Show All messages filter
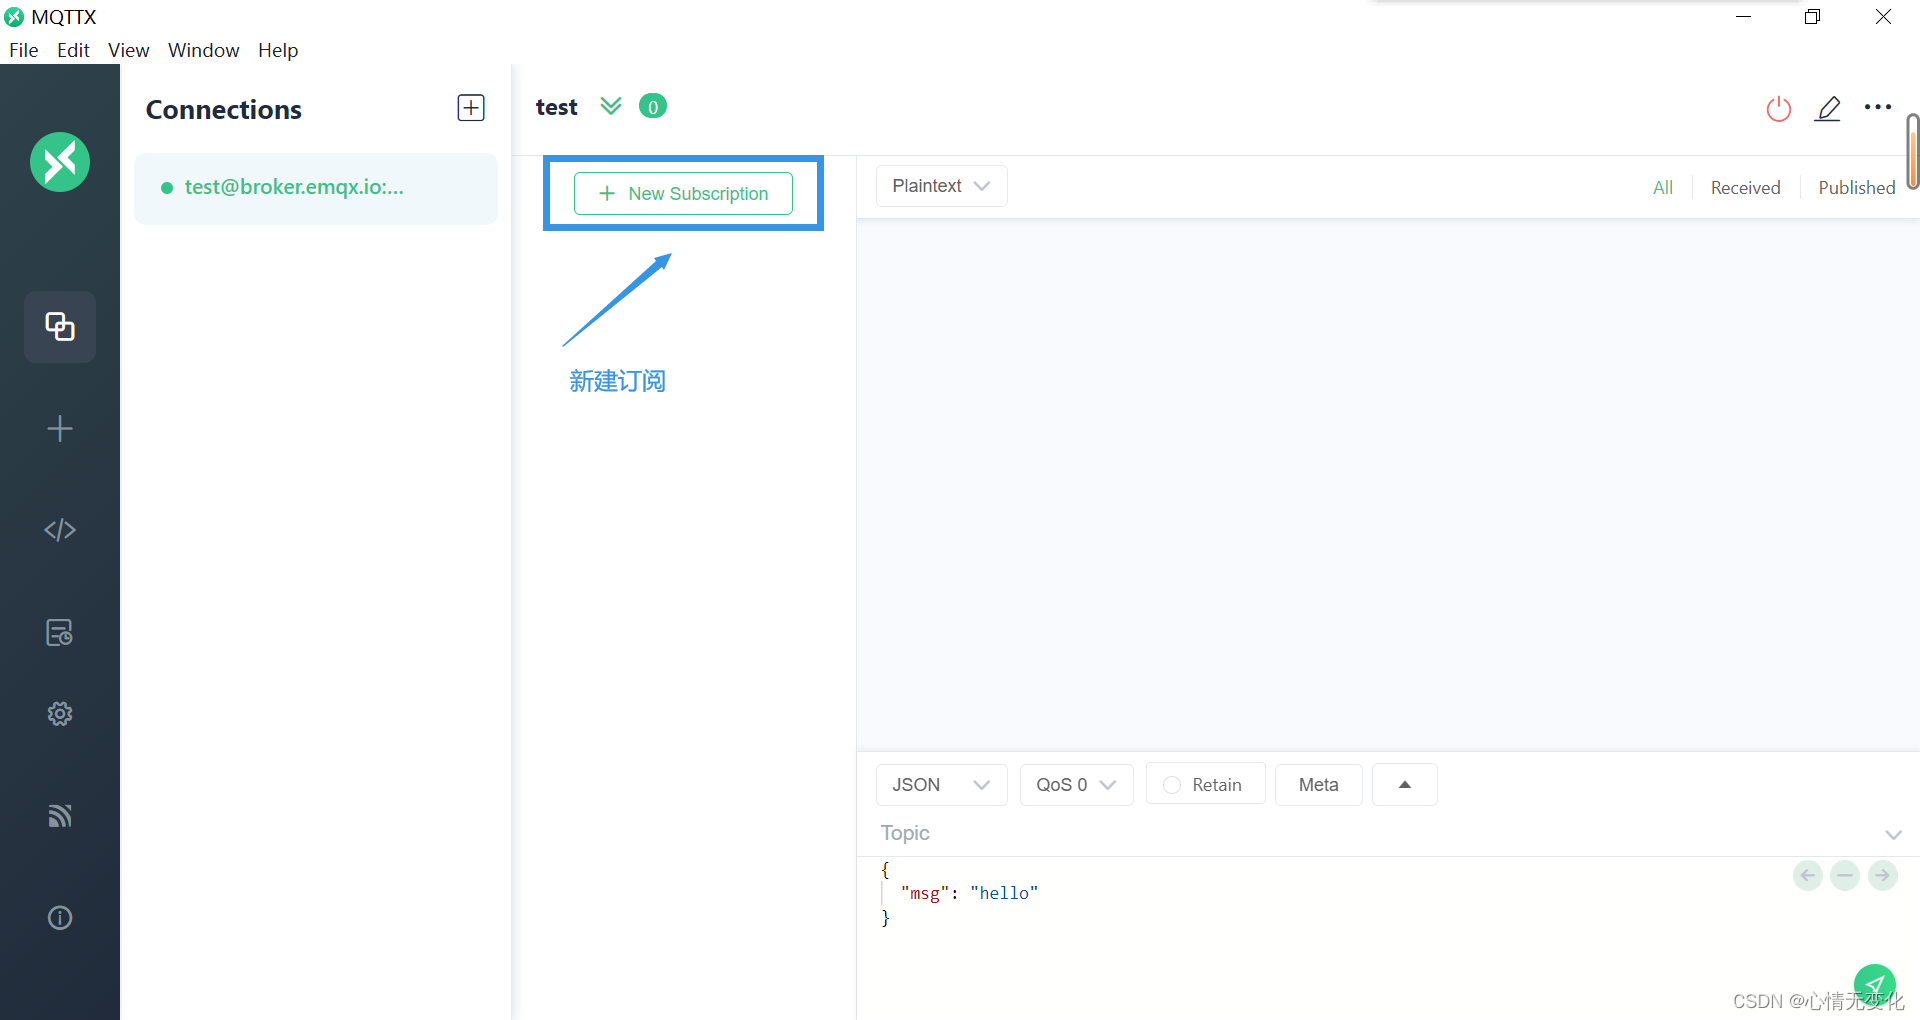This screenshot has width=1920, height=1020. [x=1663, y=187]
